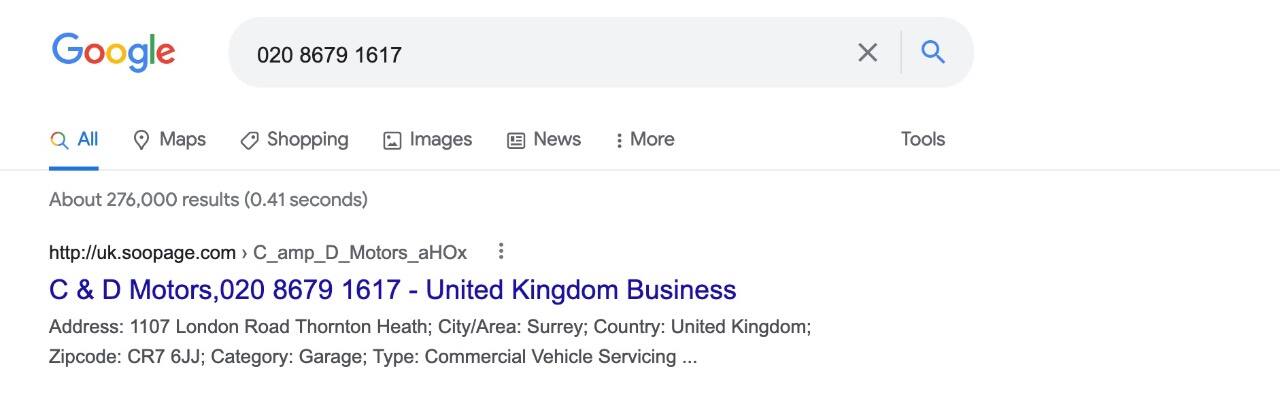
Task: Switch to the News tab
Action: pos(544,140)
